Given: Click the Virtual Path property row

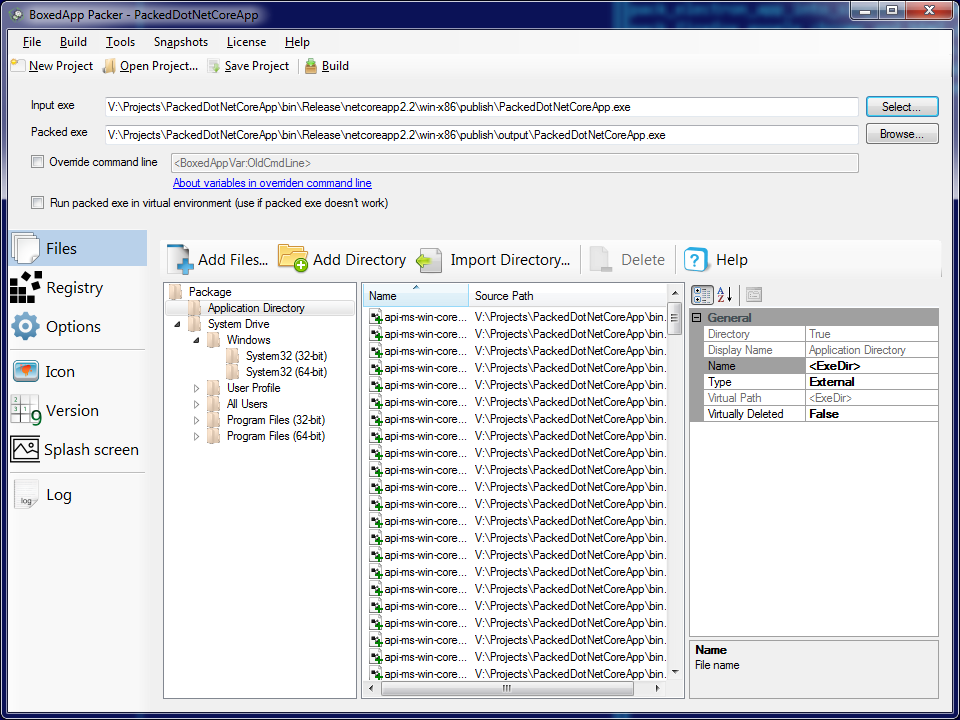Looking at the screenshot, I should pyautogui.click(x=820, y=398).
